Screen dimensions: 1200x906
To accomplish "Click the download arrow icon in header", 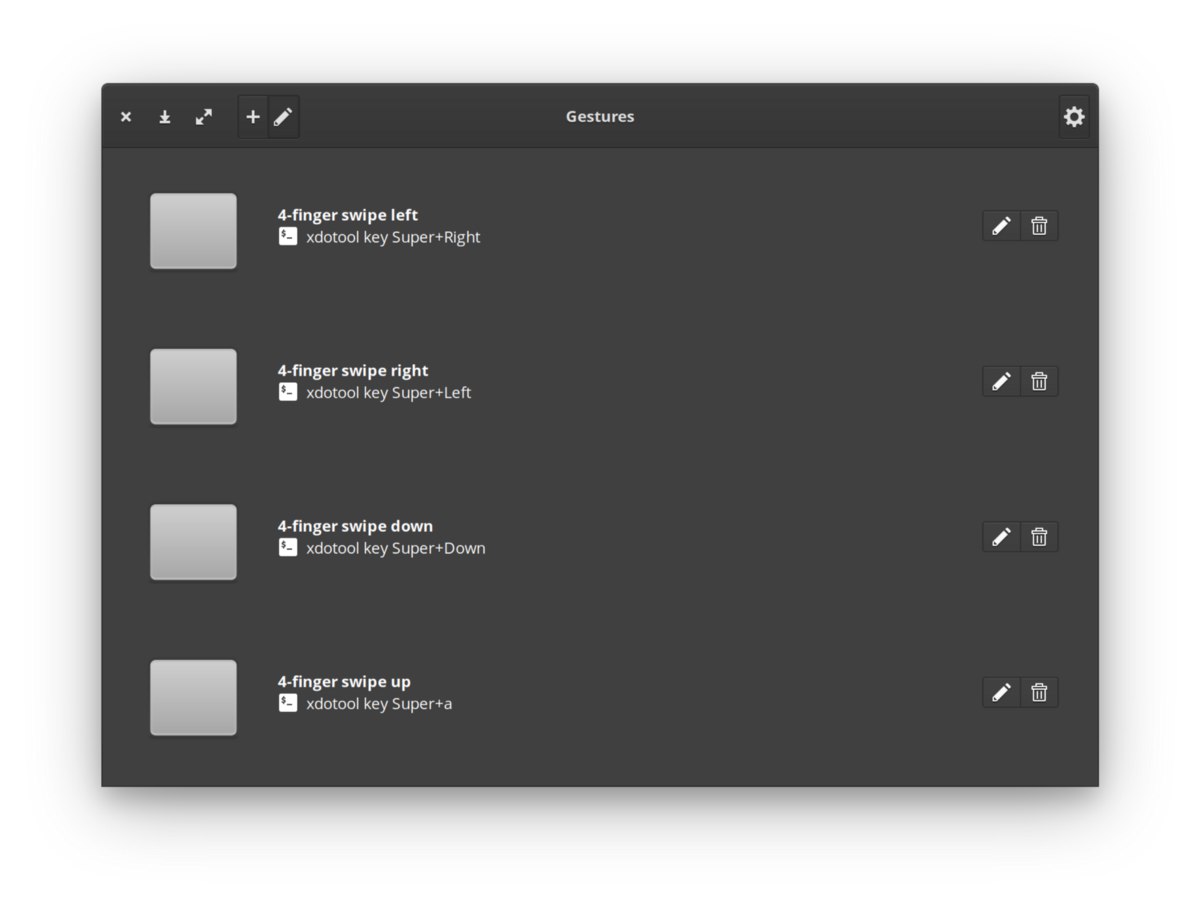I will 165,117.
